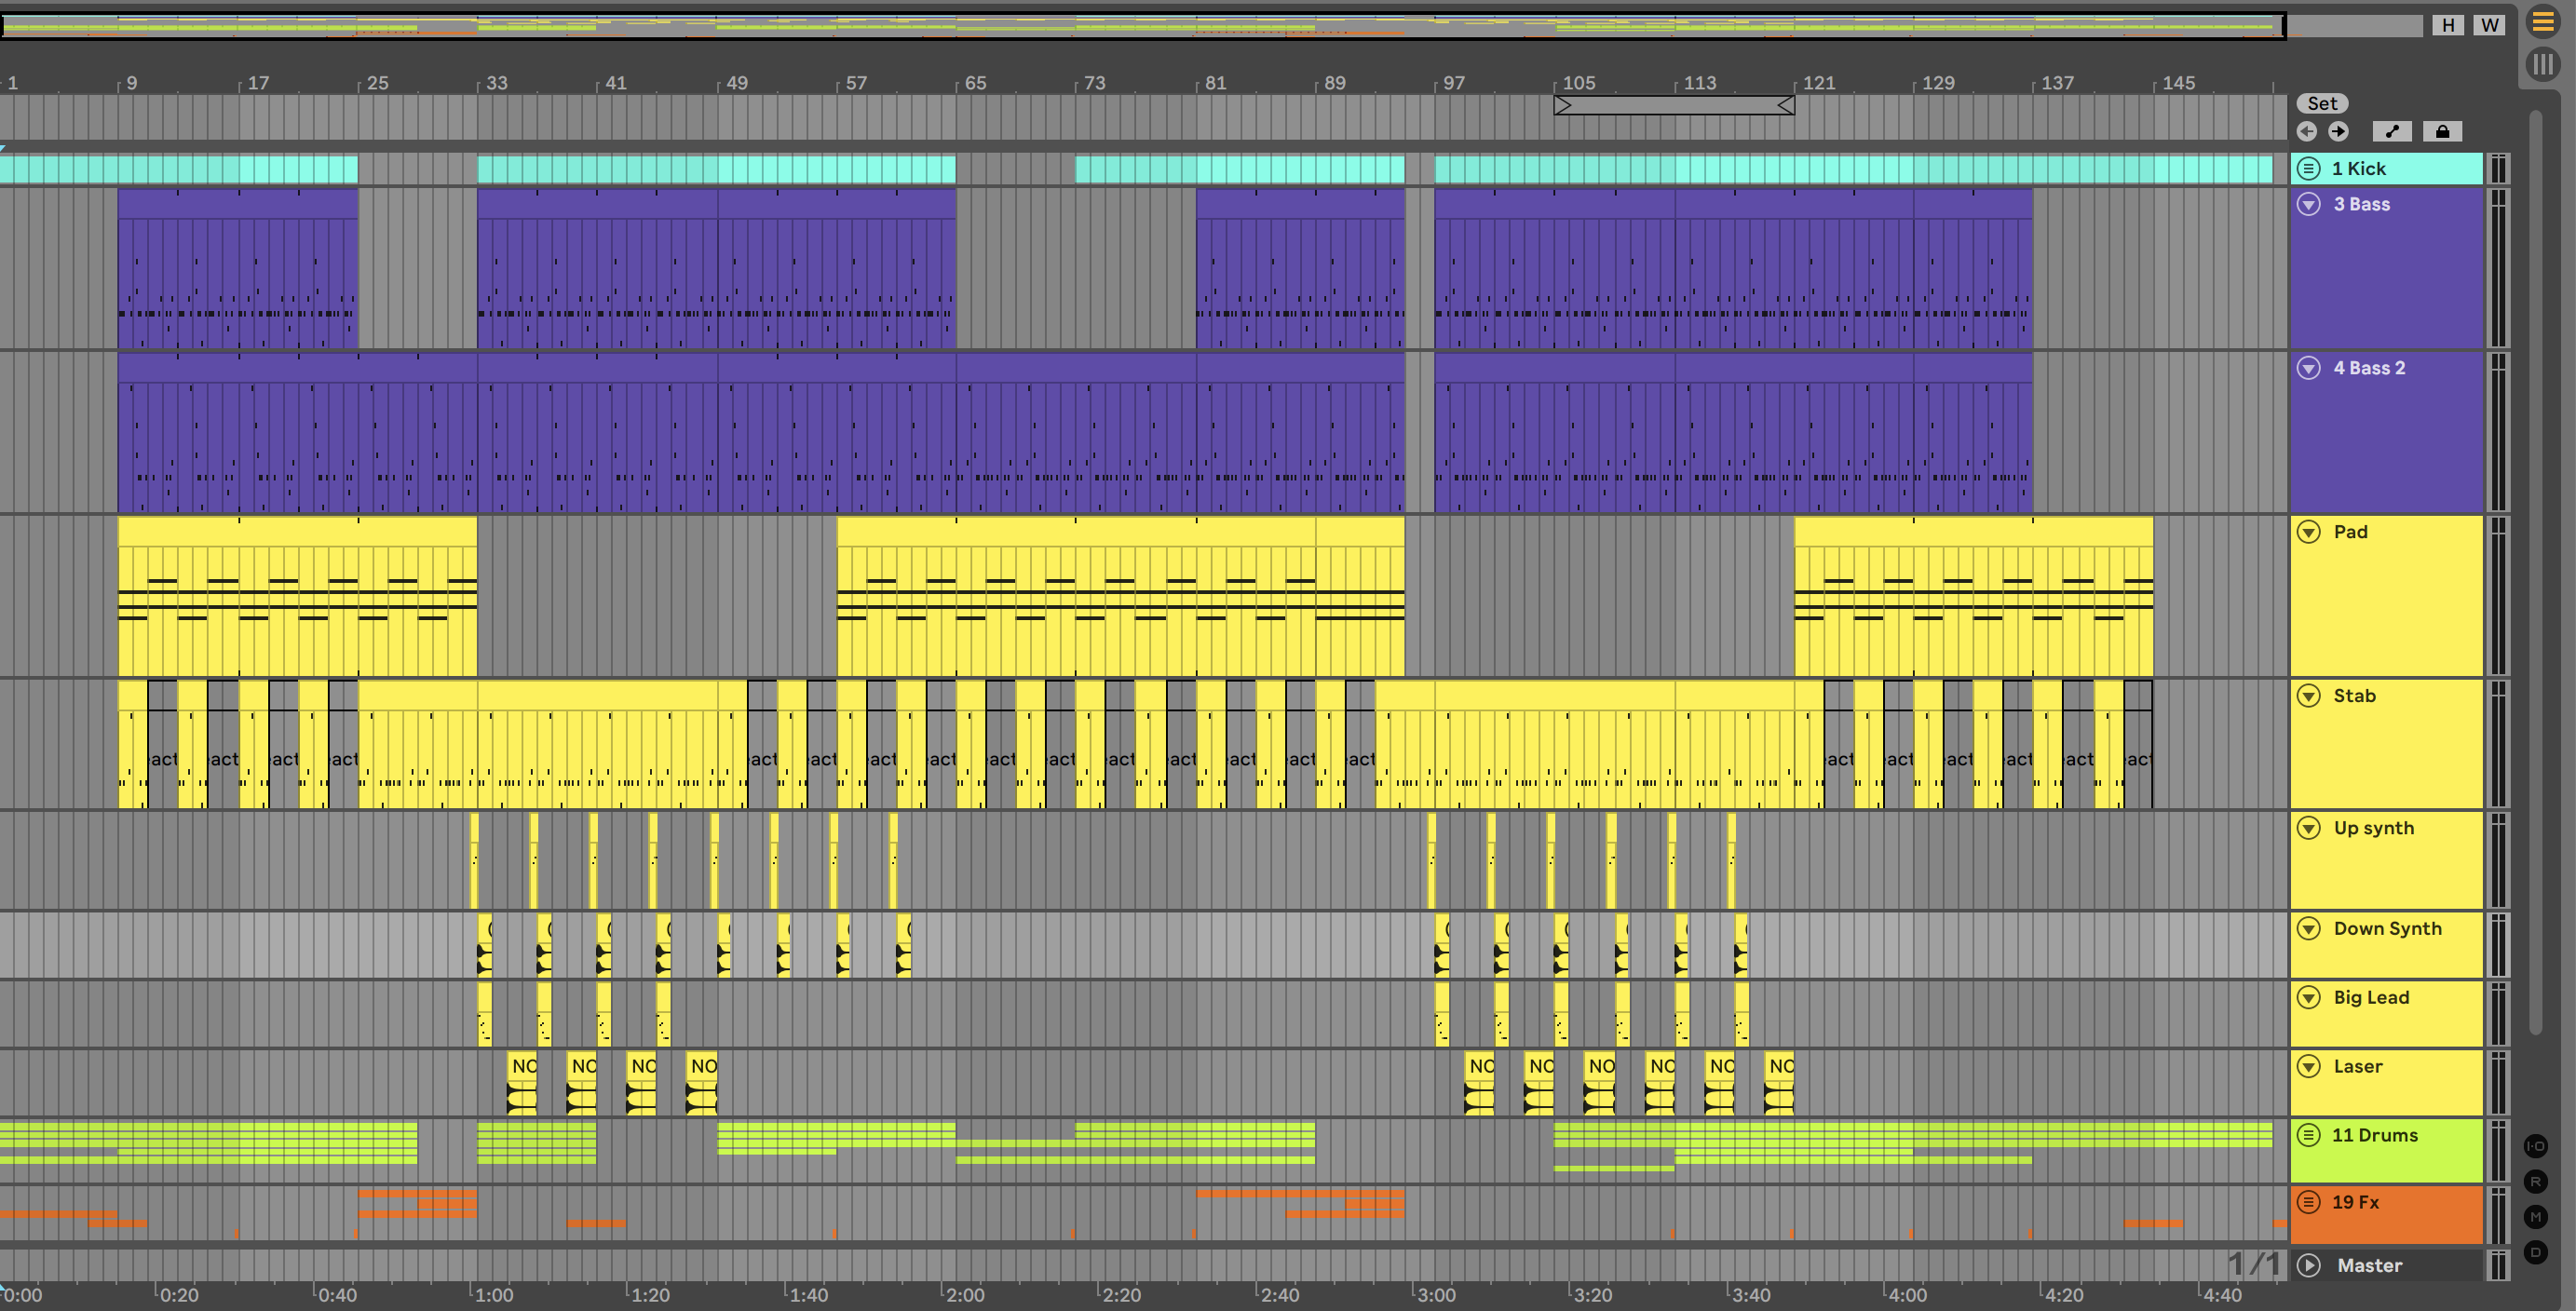Toggle Returns visibility with R button

point(2535,1181)
